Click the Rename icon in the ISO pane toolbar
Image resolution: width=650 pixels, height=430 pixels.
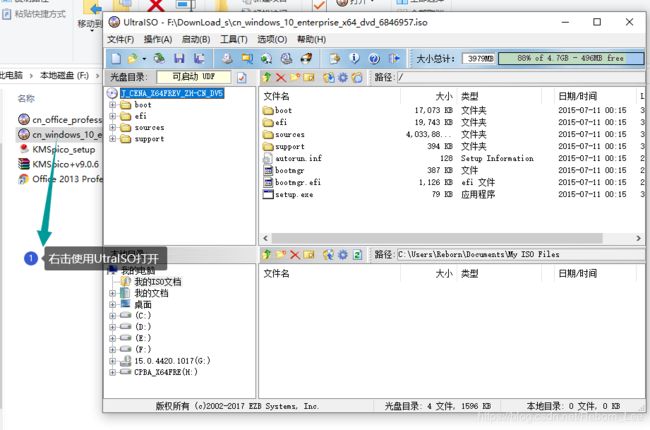click(x=309, y=77)
